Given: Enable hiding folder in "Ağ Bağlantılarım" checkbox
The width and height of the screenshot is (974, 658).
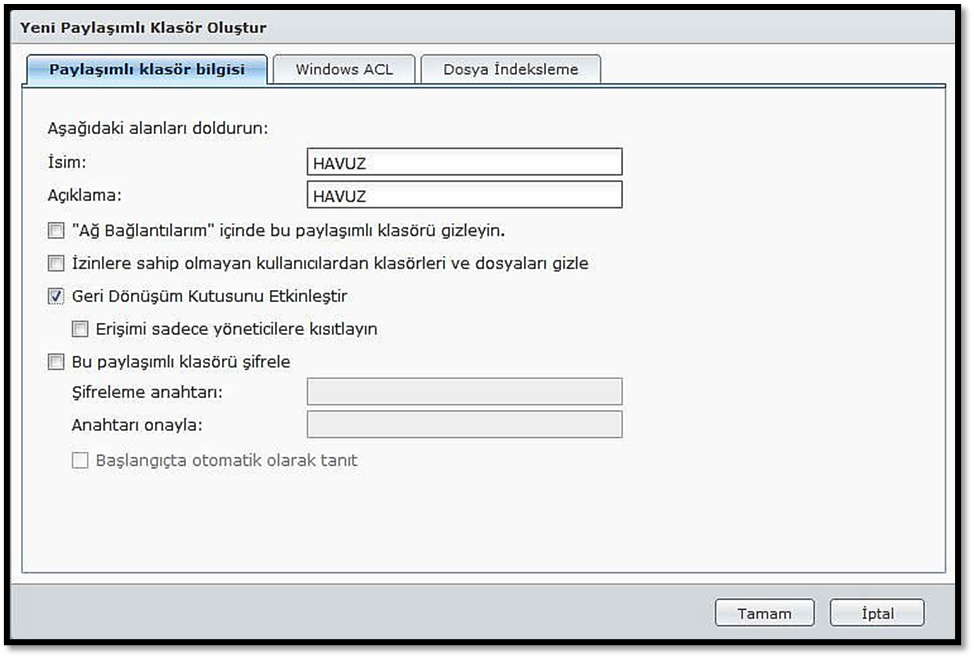Looking at the screenshot, I should pyautogui.click(x=56, y=231).
